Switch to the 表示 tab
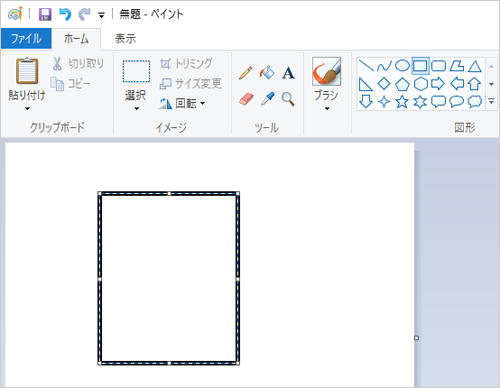This screenshot has width=500, height=388. pyautogui.click(x=125, y=39)
